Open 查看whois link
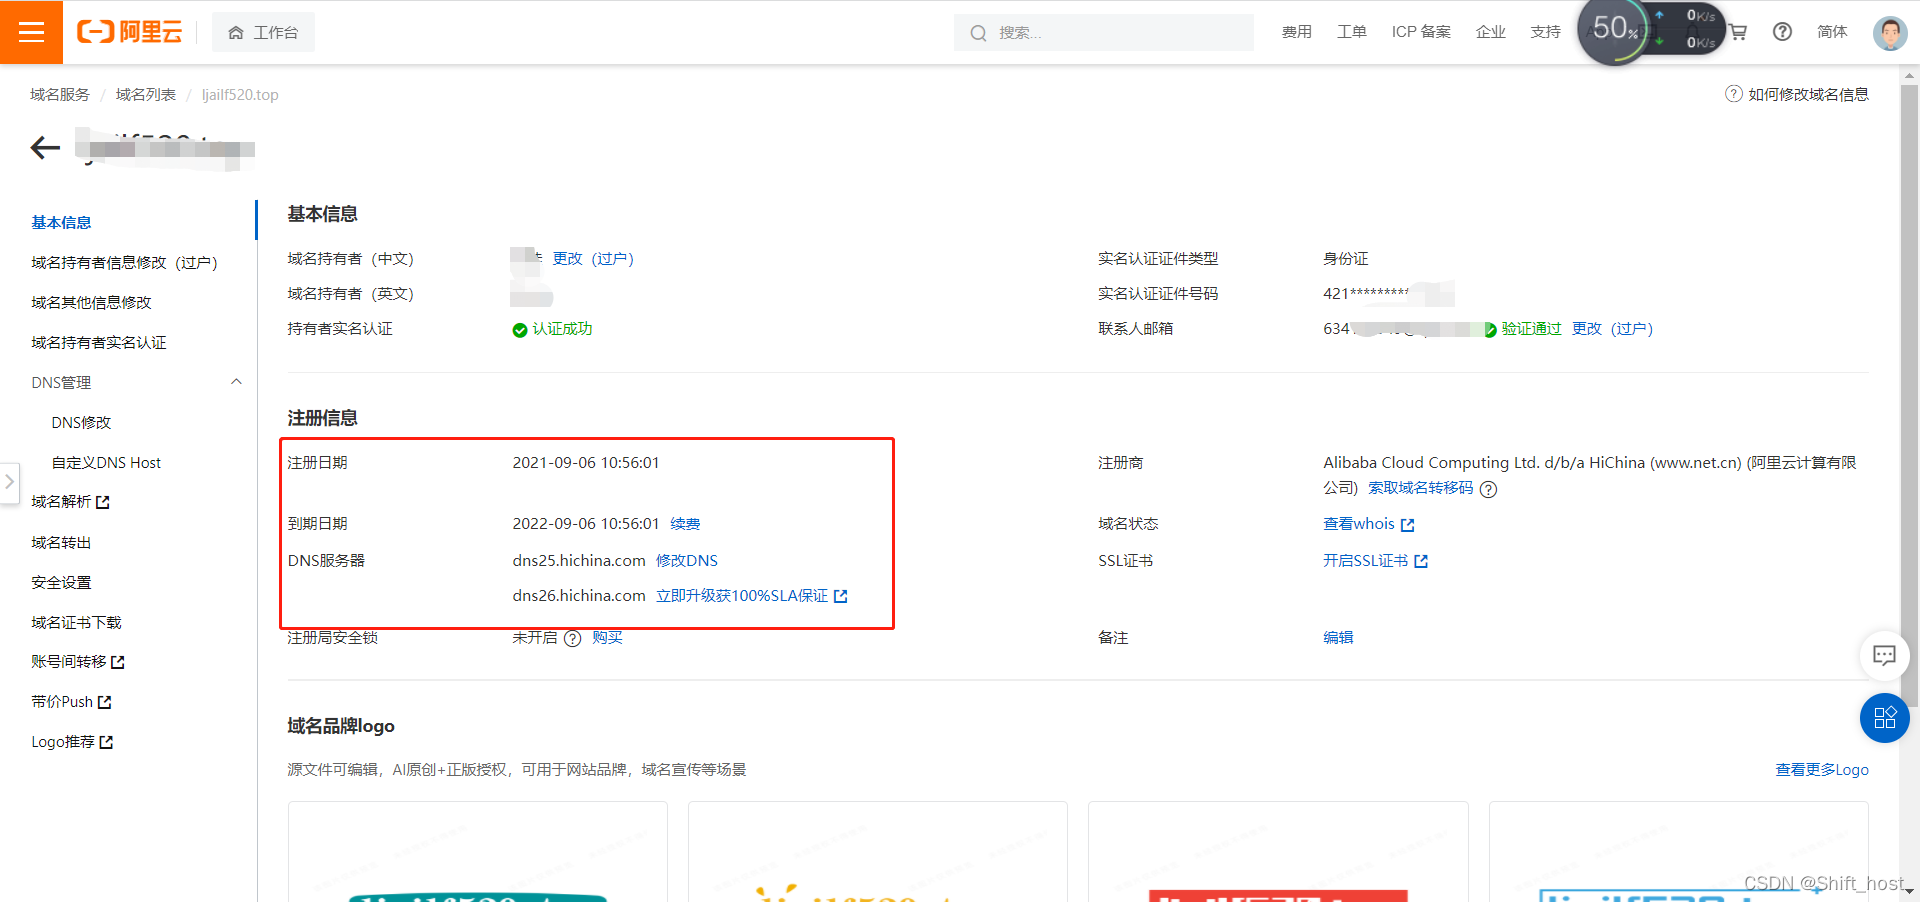The width and height of the screenshot is (1920, 902). click(1369, 523)
